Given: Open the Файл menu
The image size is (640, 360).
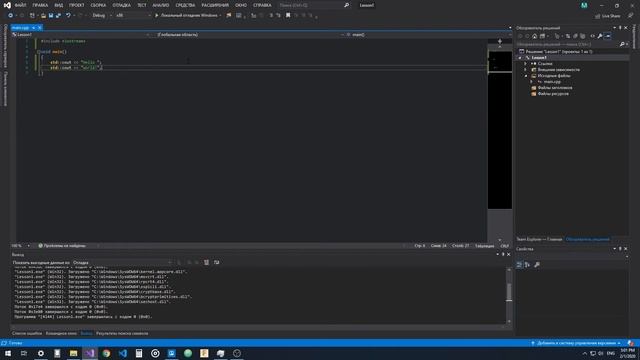Looking at the screenshot, I should [20, 5].
